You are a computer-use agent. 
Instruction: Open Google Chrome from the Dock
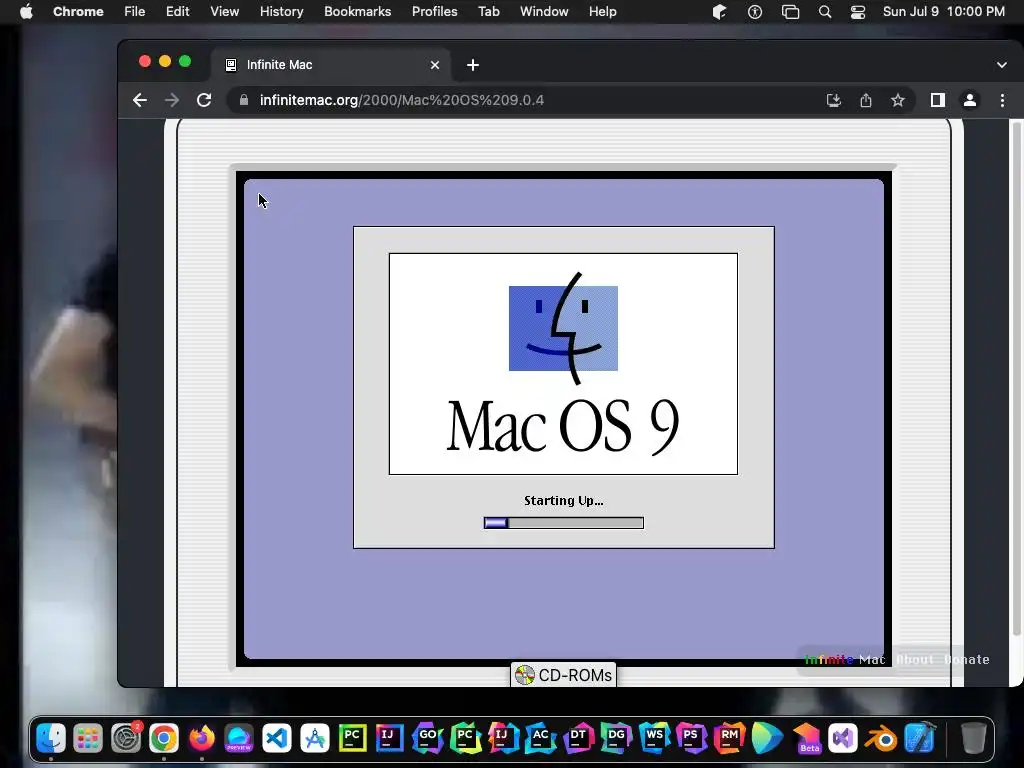tap(164, 739)
